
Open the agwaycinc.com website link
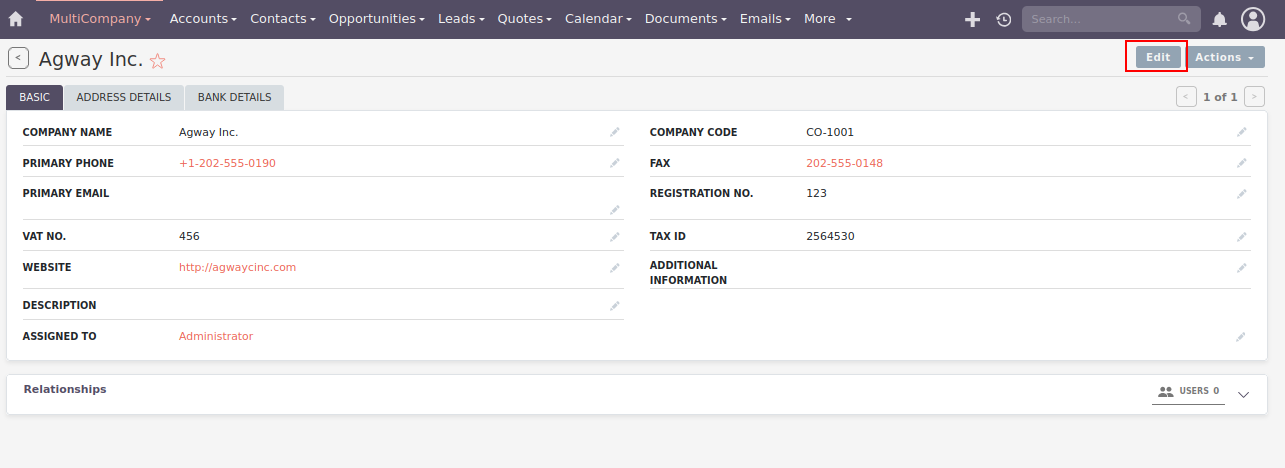tap(237, 267)
